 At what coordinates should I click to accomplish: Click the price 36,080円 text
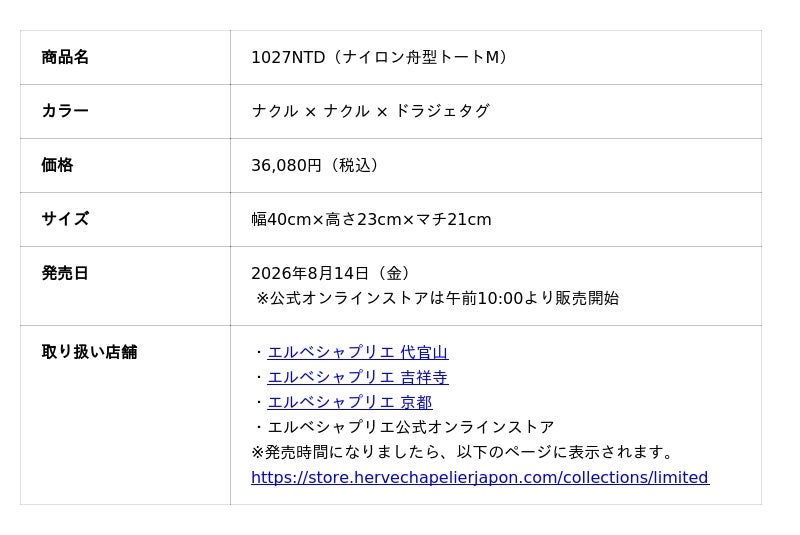click(286, 165)
